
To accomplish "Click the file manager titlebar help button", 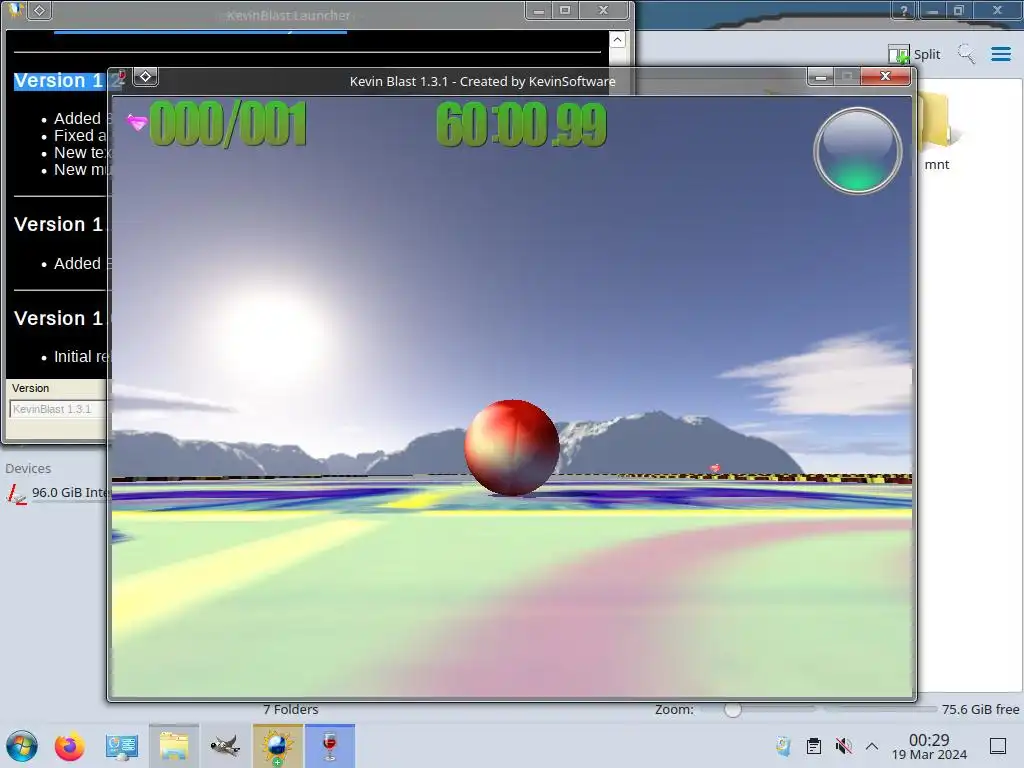I will [x=904, y=10].
